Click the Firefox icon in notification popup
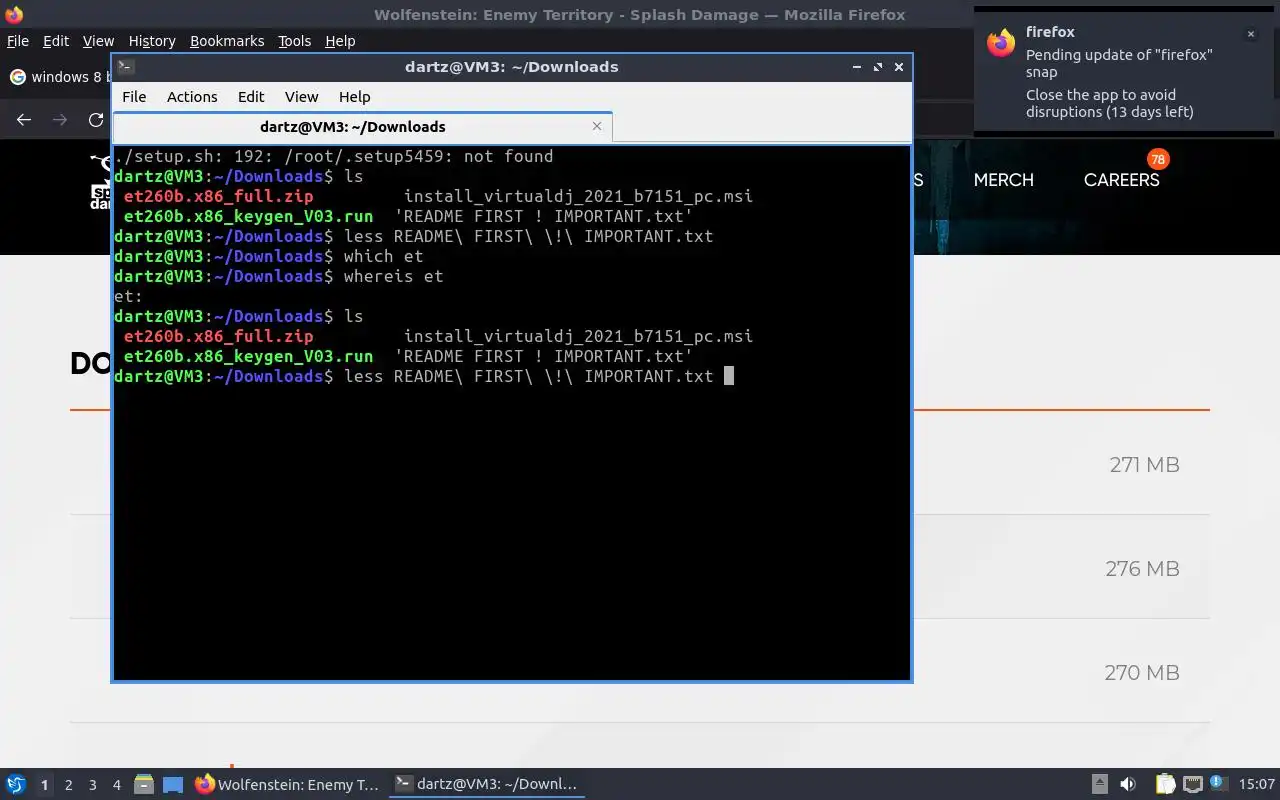 point(1001,43)
